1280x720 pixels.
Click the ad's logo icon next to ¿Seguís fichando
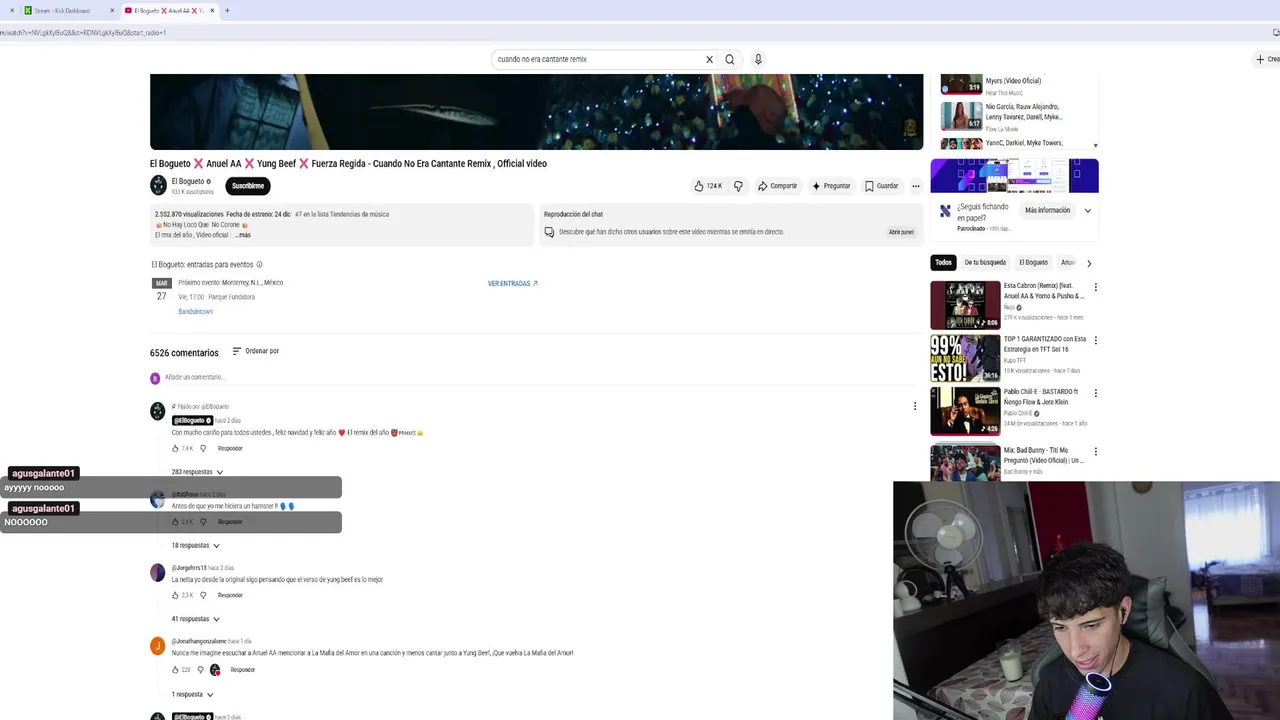click(x=945, y=211)
